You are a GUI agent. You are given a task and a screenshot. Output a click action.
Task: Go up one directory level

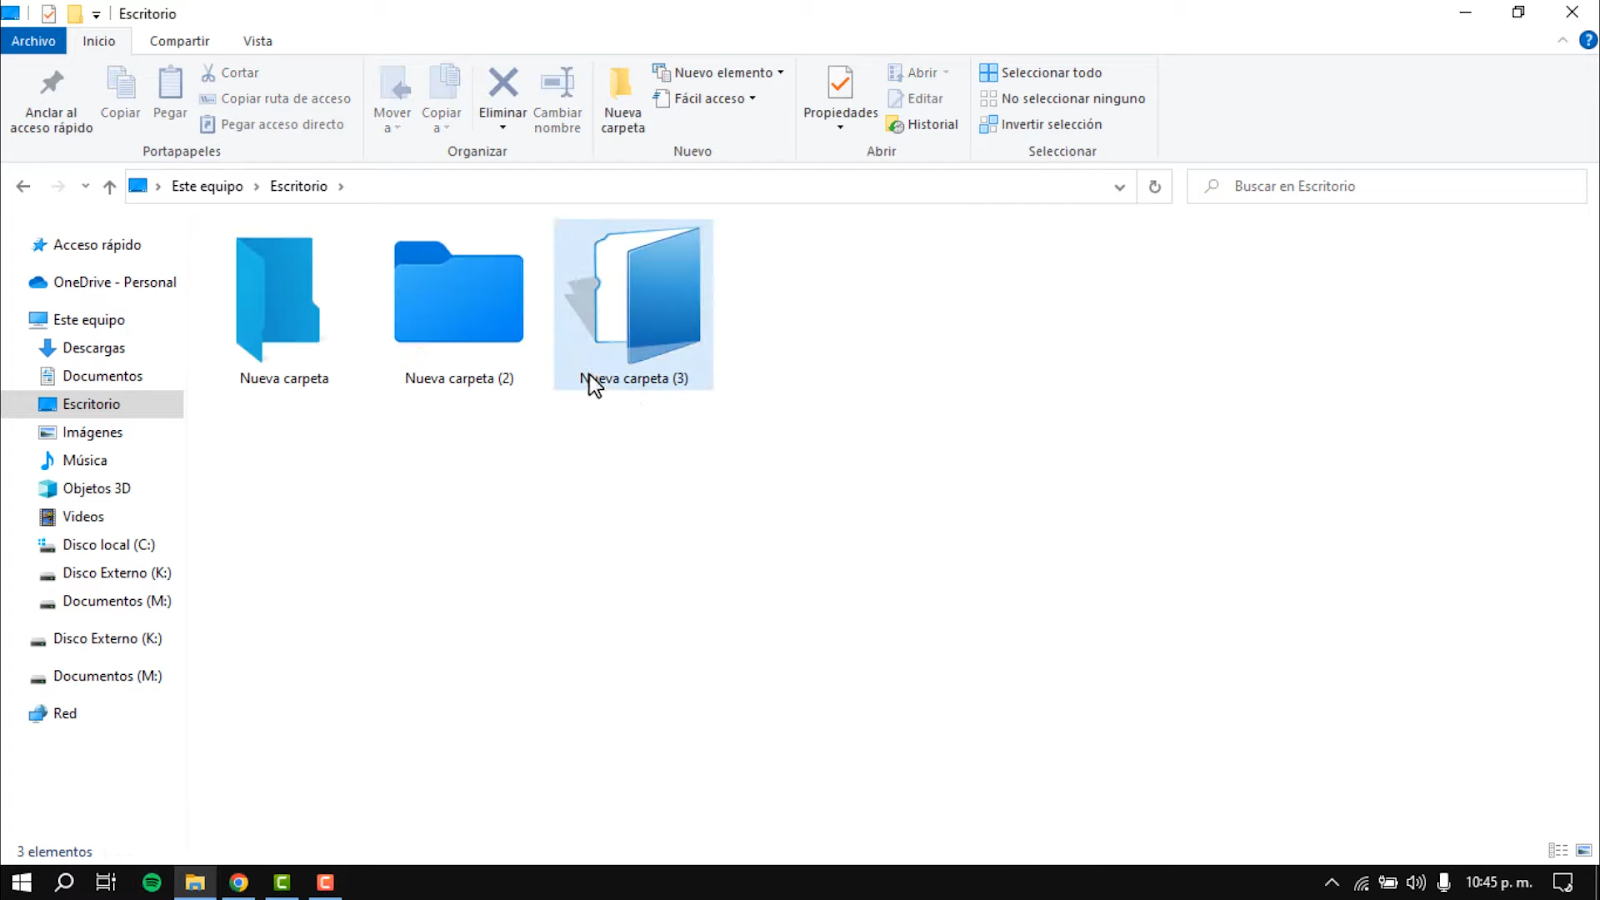tap(109, 187)
